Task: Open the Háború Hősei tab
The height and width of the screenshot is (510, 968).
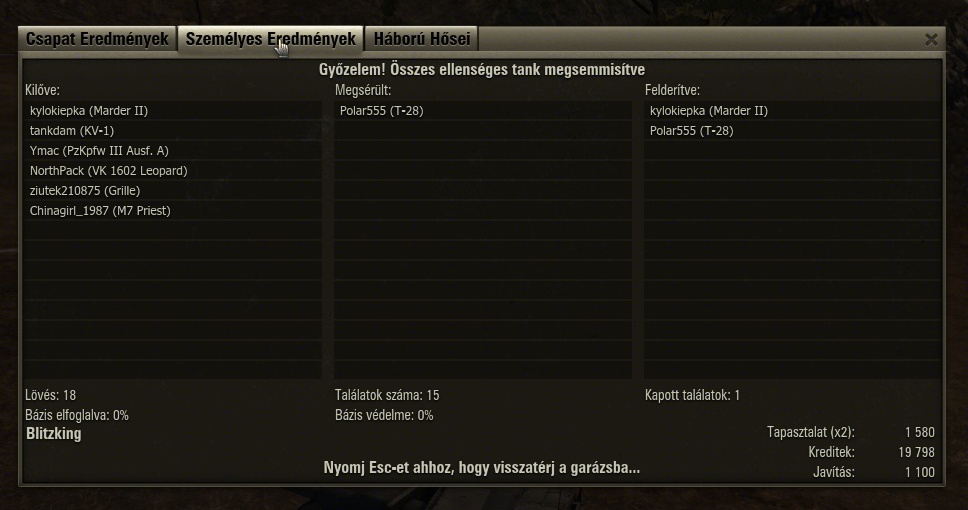Action: 422,39
